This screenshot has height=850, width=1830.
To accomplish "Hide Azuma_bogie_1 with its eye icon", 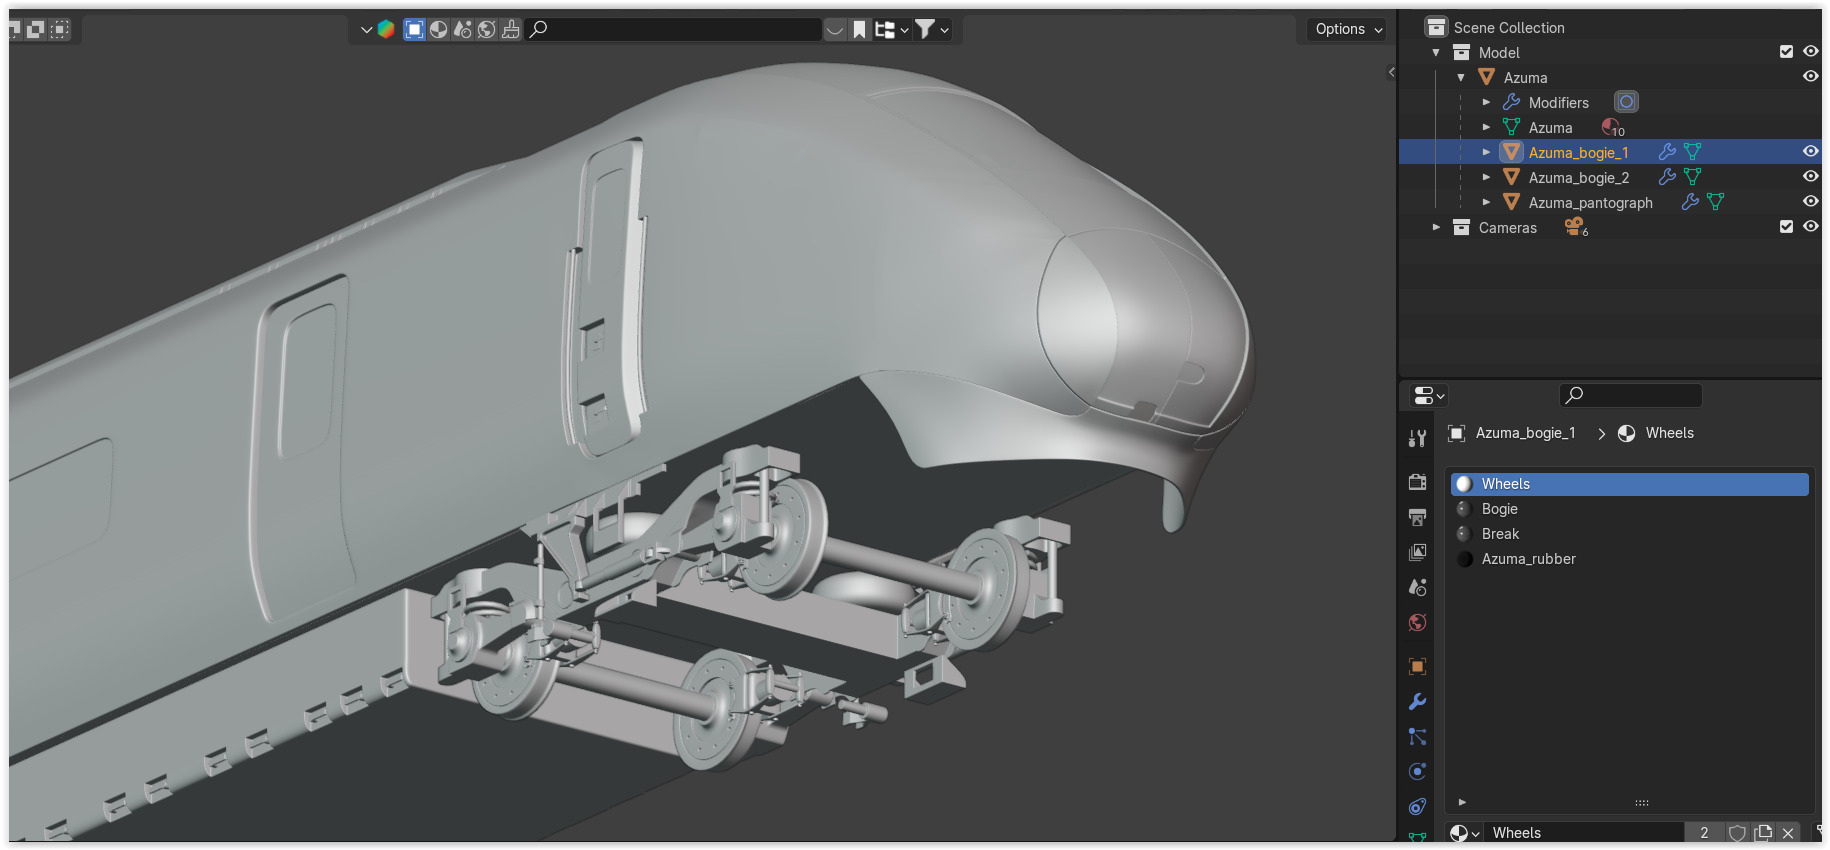I will click(1810, 152).
